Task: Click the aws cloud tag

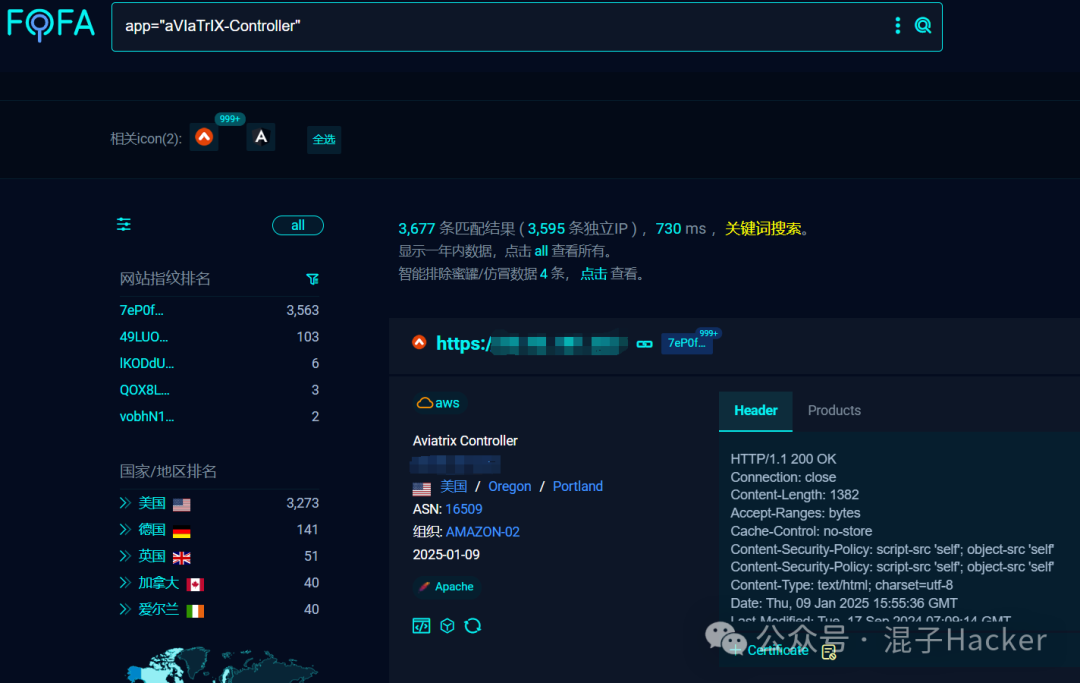Action: tap(438, 403)
